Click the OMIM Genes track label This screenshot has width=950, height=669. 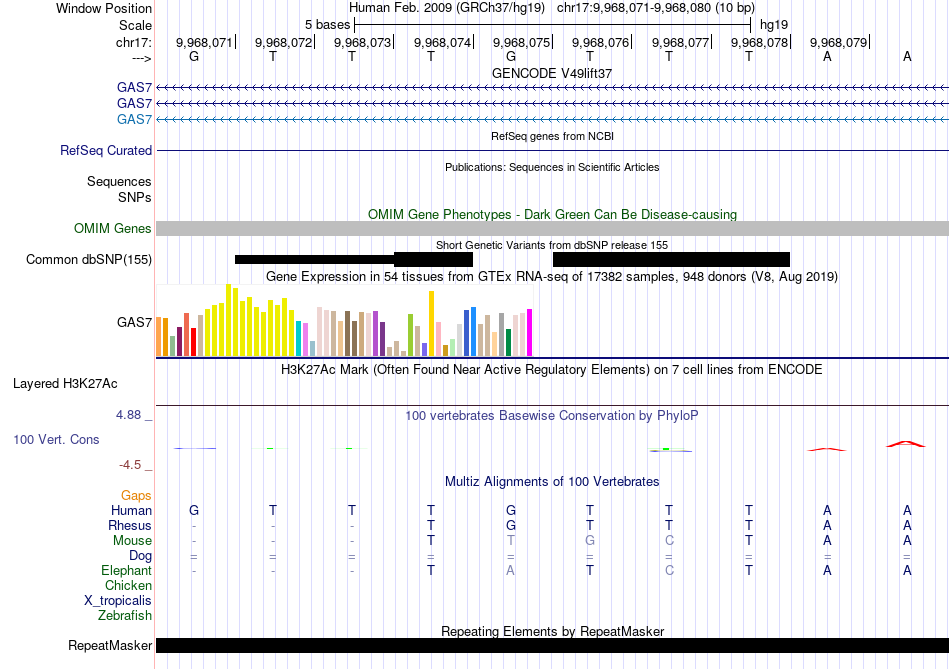112,228
